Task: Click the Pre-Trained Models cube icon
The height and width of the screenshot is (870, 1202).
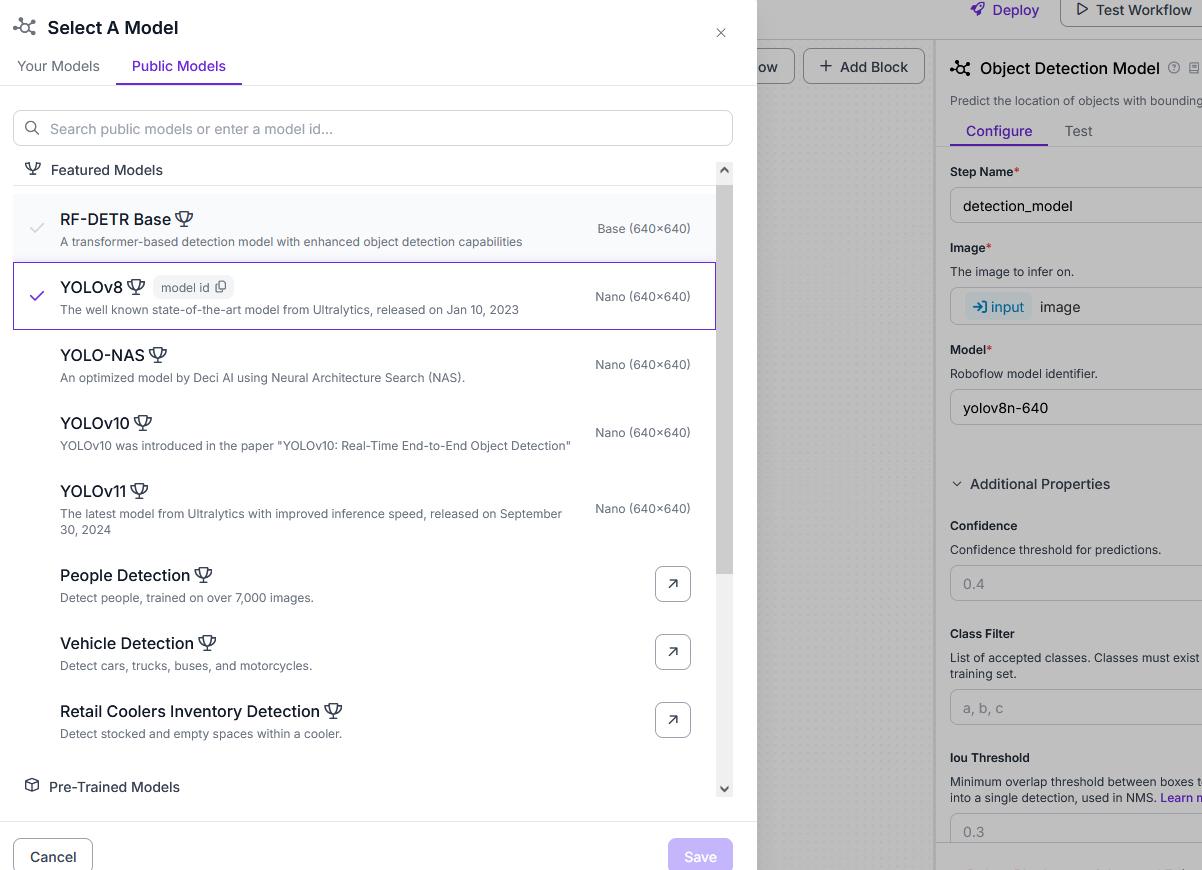Action: pyautogui.click(x=32, y=786)
